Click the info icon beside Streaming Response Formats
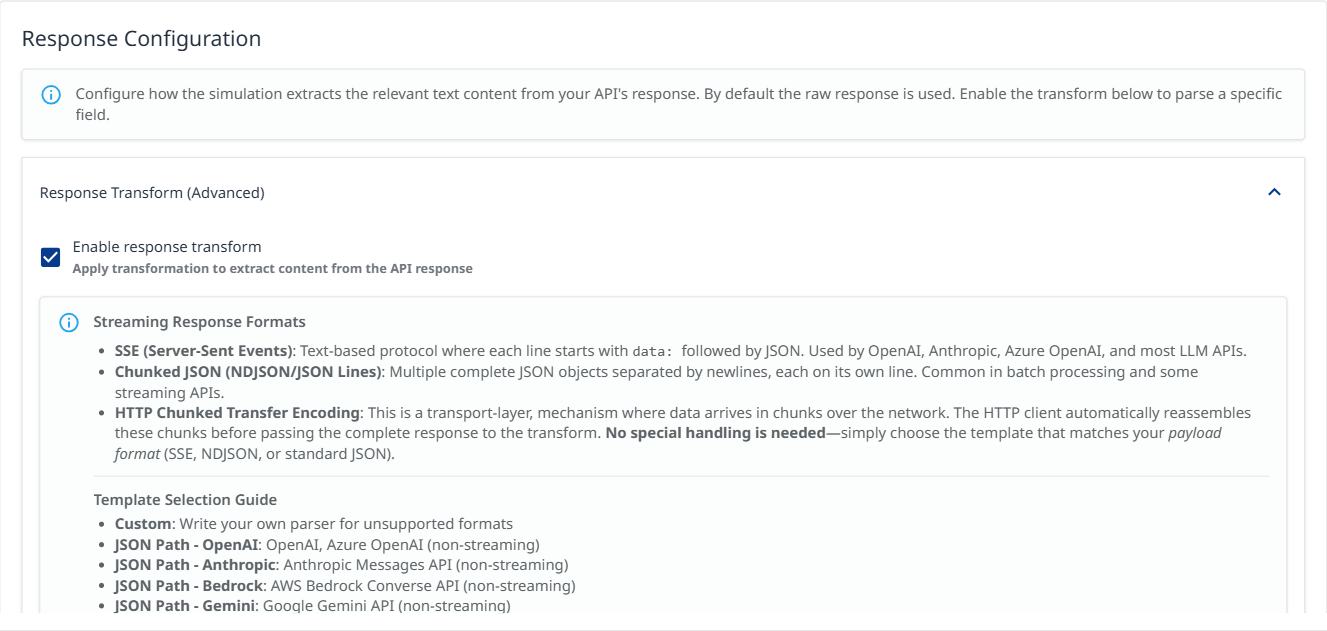The image size is (1327, 631). pyautogui.click(x=69, y=323)
